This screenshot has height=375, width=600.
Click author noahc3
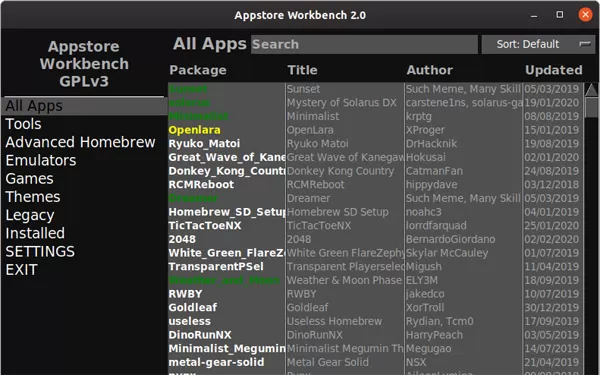(424, 212)
